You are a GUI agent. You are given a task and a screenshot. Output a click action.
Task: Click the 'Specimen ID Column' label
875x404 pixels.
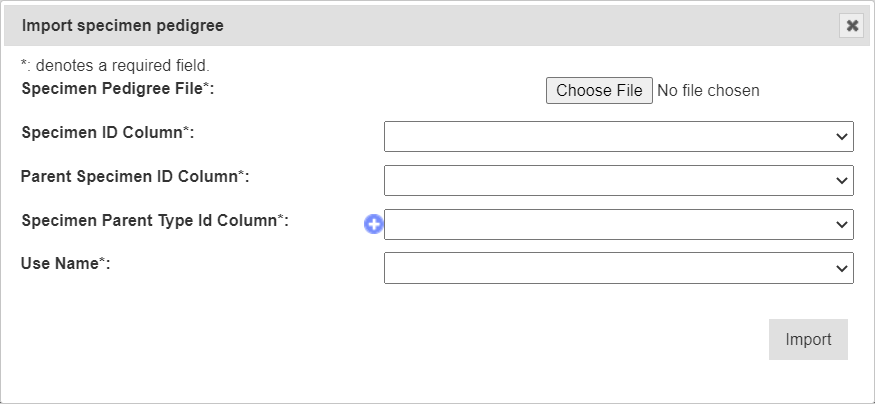pos(107,132)
